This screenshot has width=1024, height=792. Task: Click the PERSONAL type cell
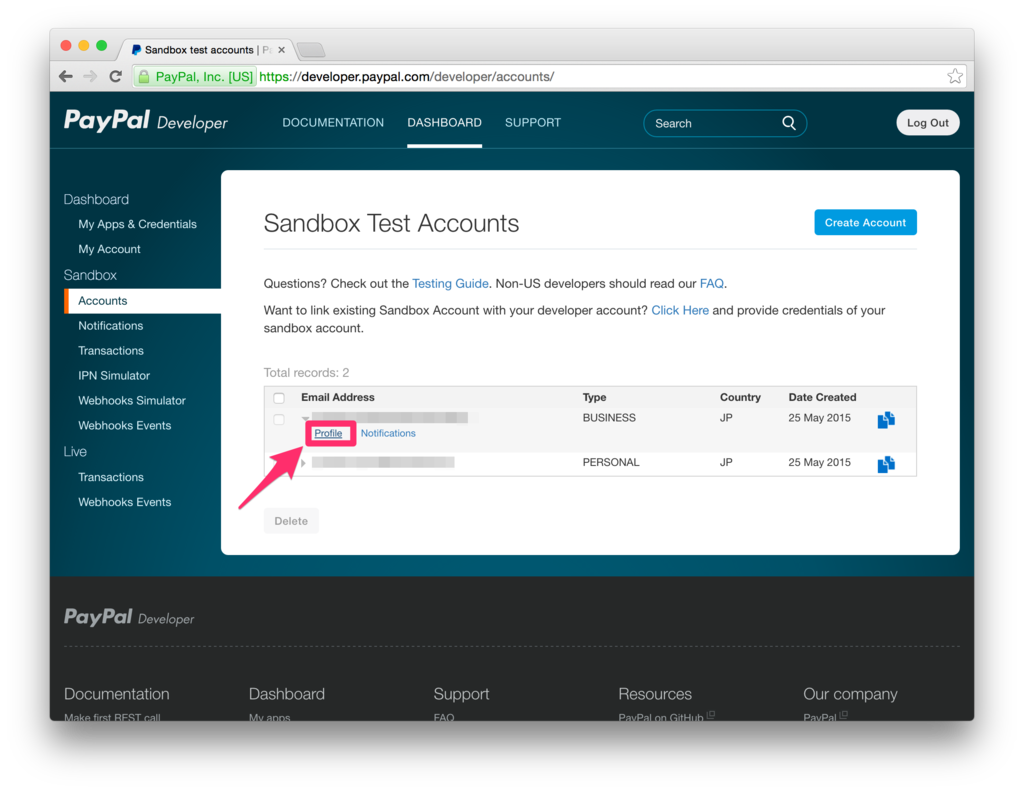click(x=611, y=462)
